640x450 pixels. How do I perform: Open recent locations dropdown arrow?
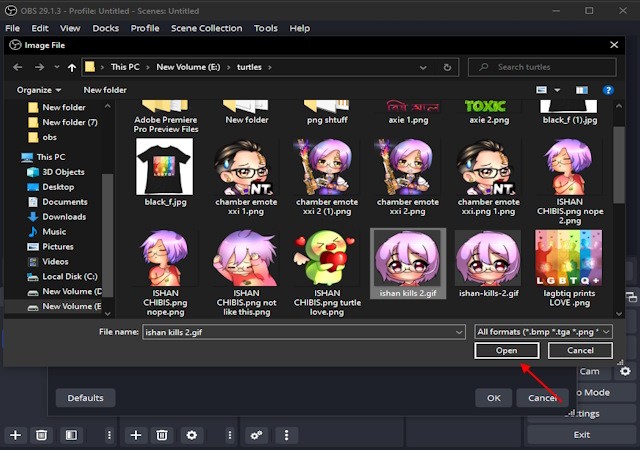pyautogui.click(x=57, y=67)
